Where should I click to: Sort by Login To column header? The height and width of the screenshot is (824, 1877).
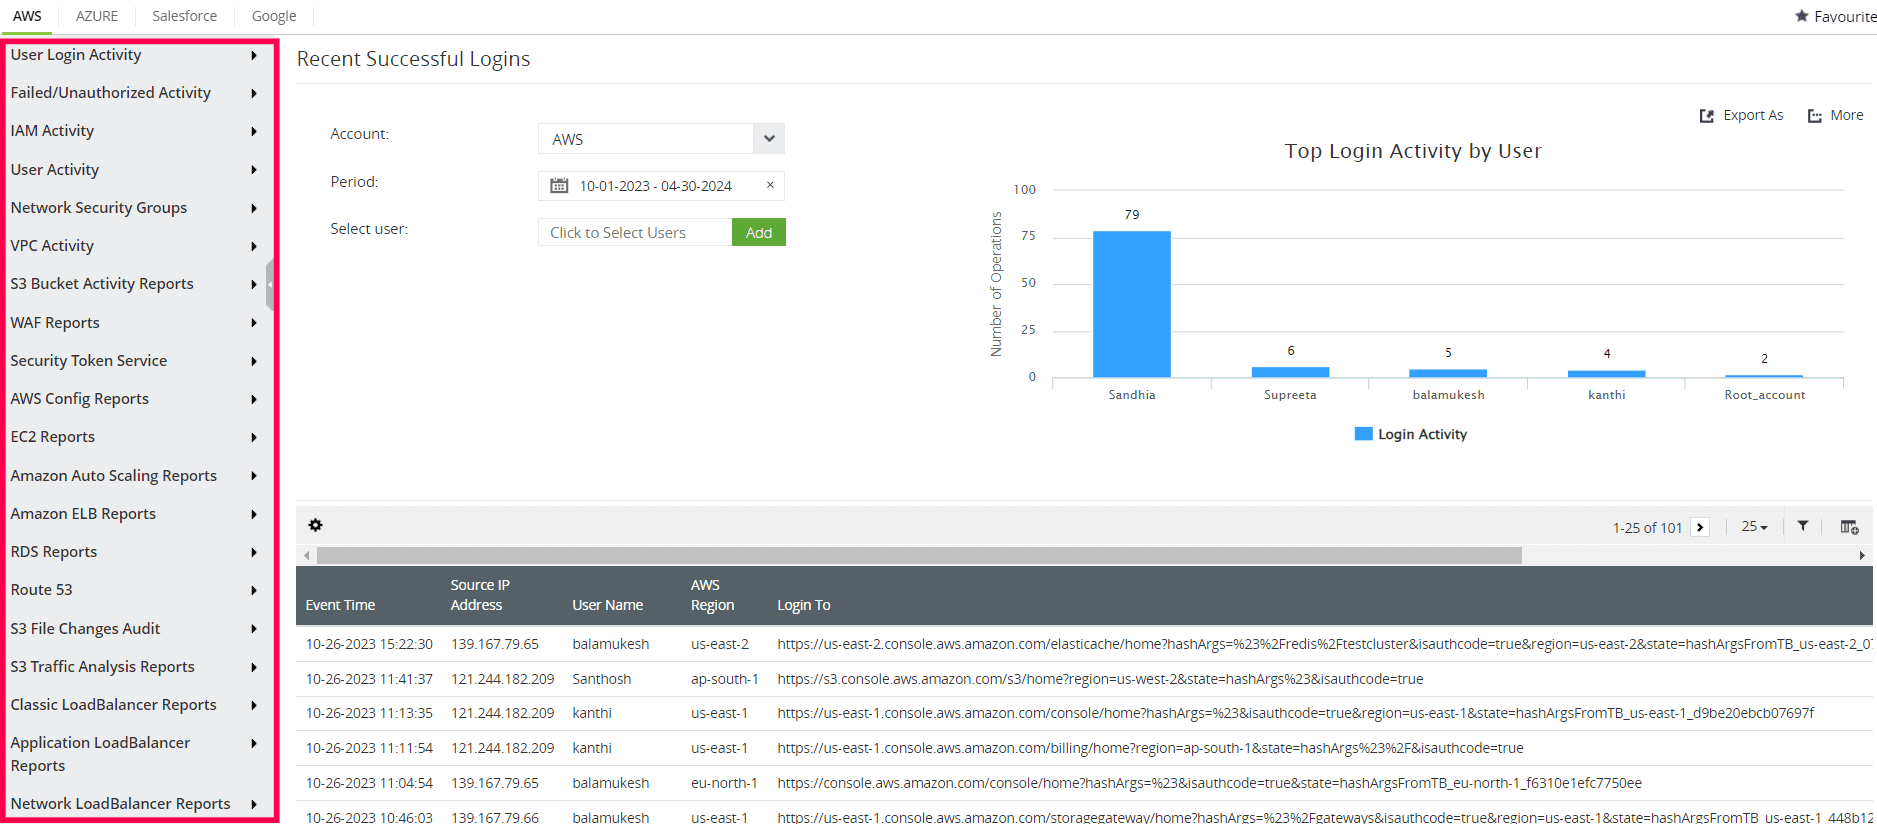(804, 605)
